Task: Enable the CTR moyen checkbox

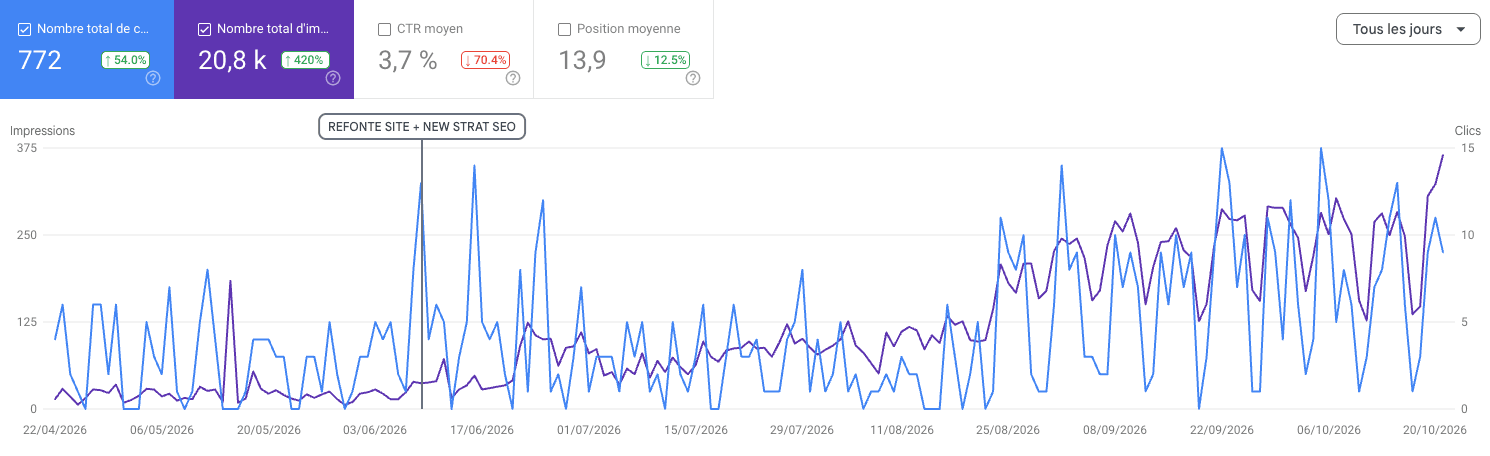Action: [384, 29]
